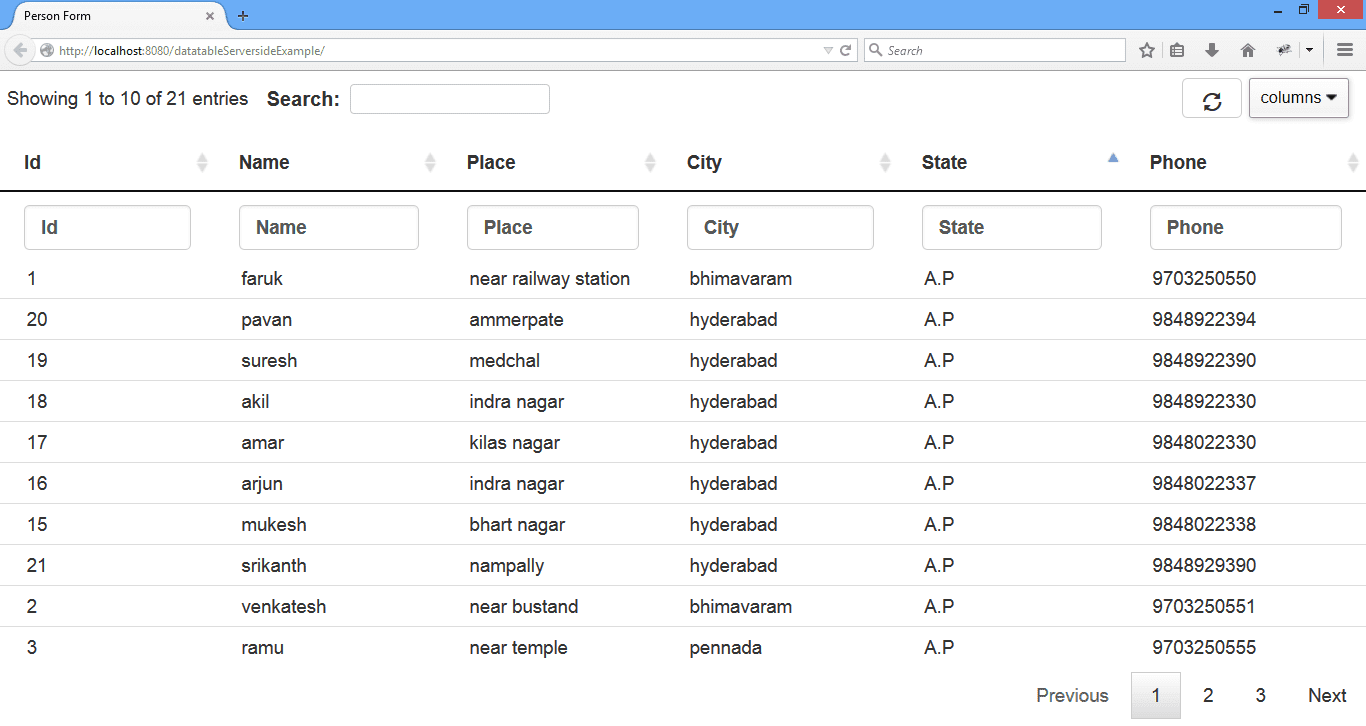
Task: Go to page Next in pagination
Action: (1327, 695)
